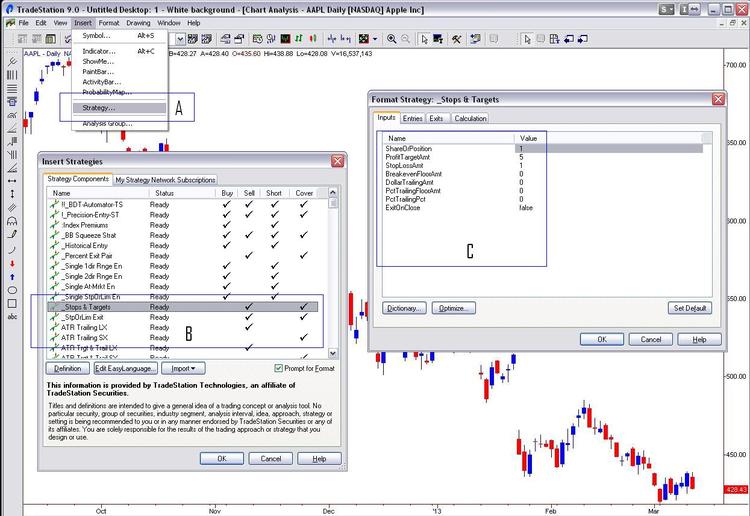
Task: Click OK in the Format Strategy dialog
Action: tap(602, 339)
